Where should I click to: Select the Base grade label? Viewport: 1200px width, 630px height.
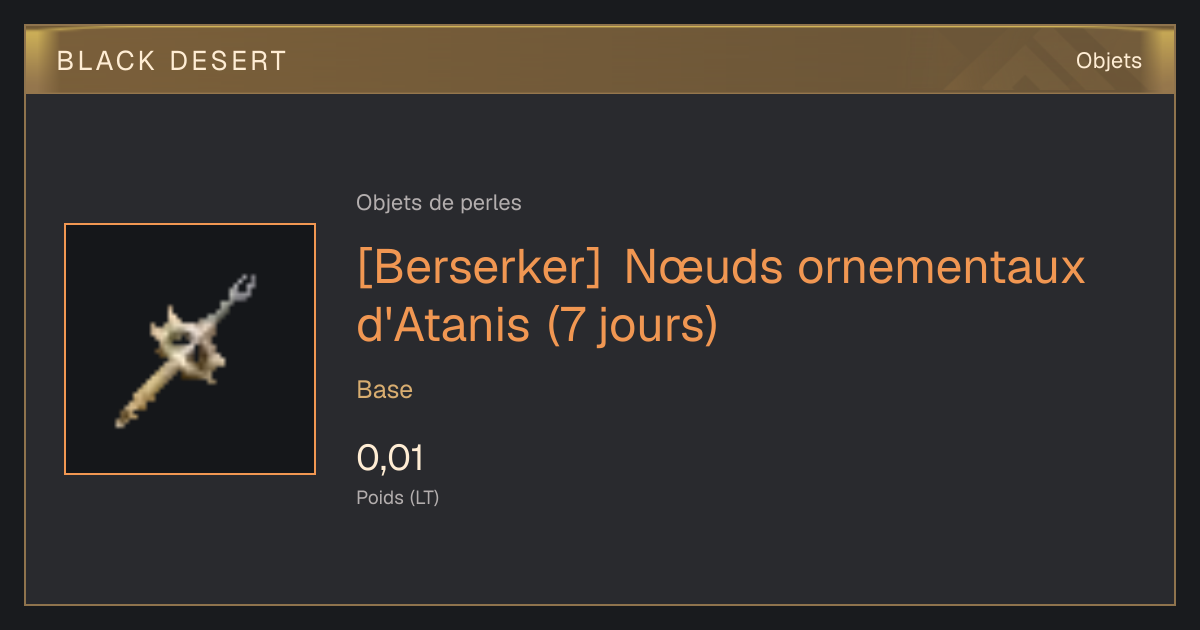[x=385, y=390]
